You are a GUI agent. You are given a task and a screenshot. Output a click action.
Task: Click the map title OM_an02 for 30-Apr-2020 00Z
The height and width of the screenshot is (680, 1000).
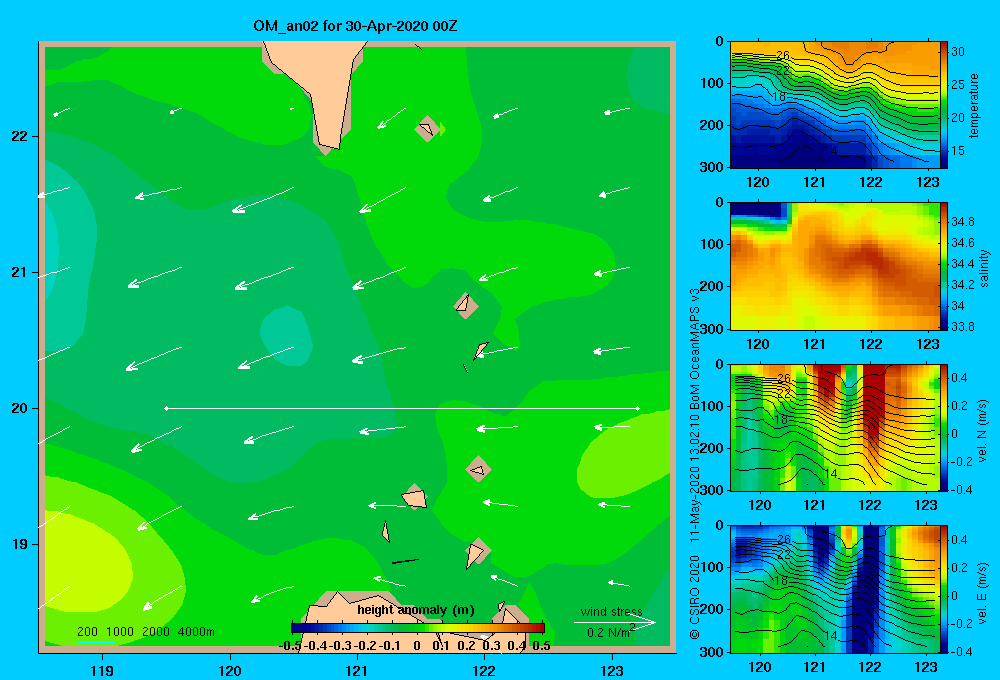click(x=355, y=26)
